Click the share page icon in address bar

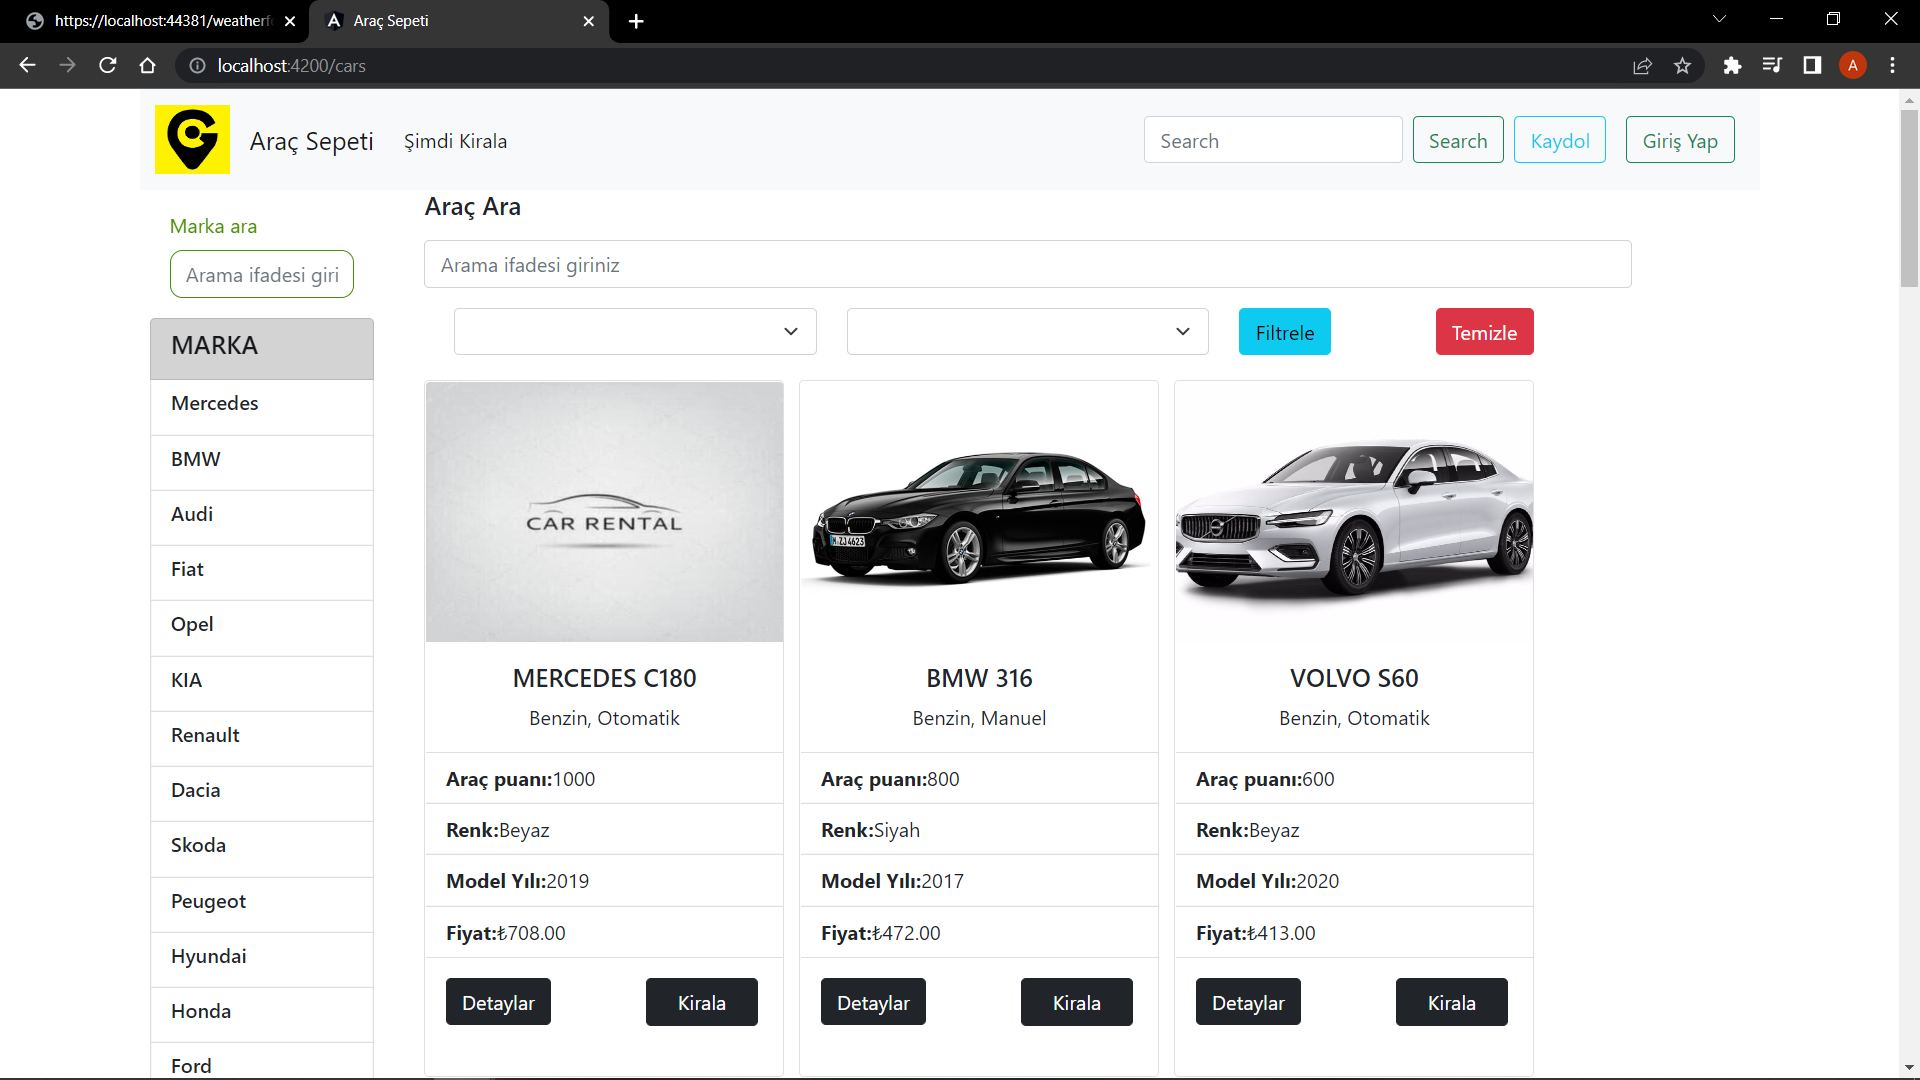1642,65
